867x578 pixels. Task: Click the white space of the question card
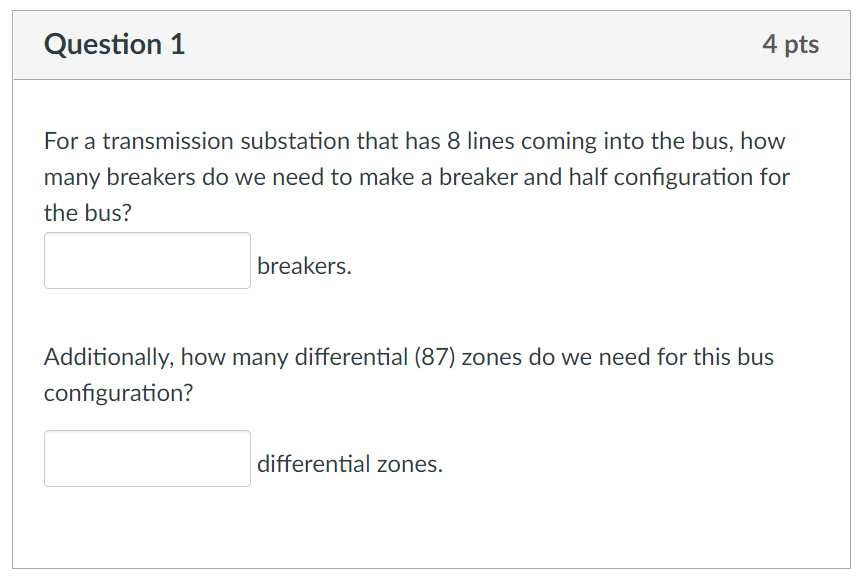[x=433, y=530]
